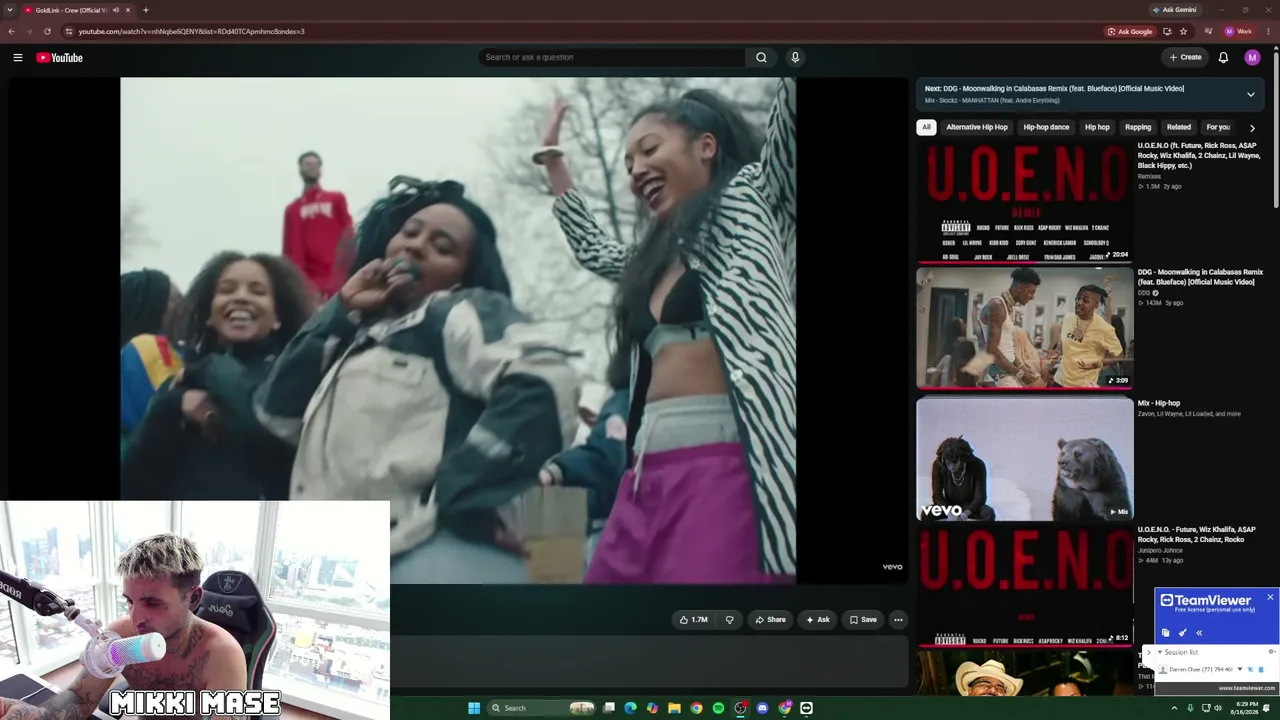Click the Windows taskbar Search box
This screenshot has width=1280, height=720.
pyautogui.click(x=542, y=708)
